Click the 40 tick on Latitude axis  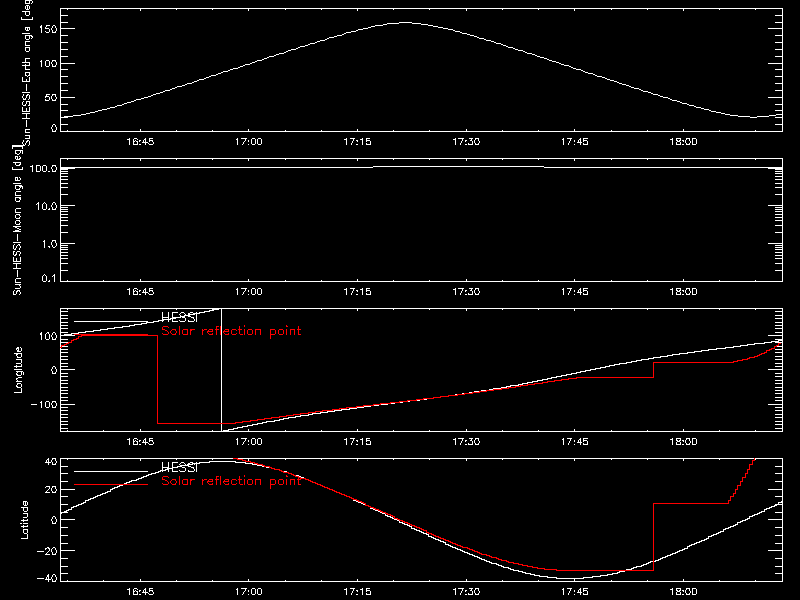(x=52, y=462)
